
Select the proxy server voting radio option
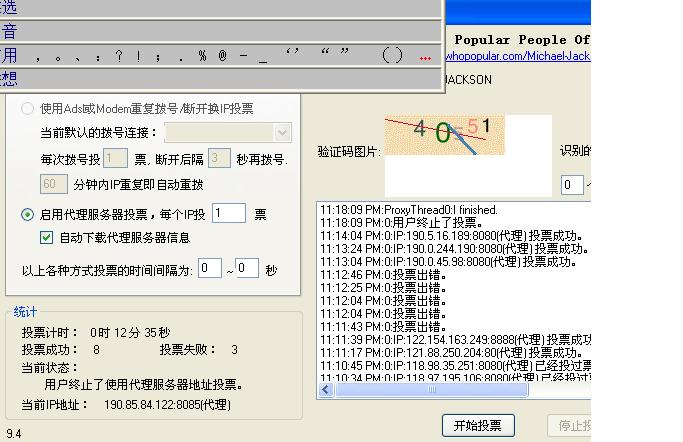(28, 214)
